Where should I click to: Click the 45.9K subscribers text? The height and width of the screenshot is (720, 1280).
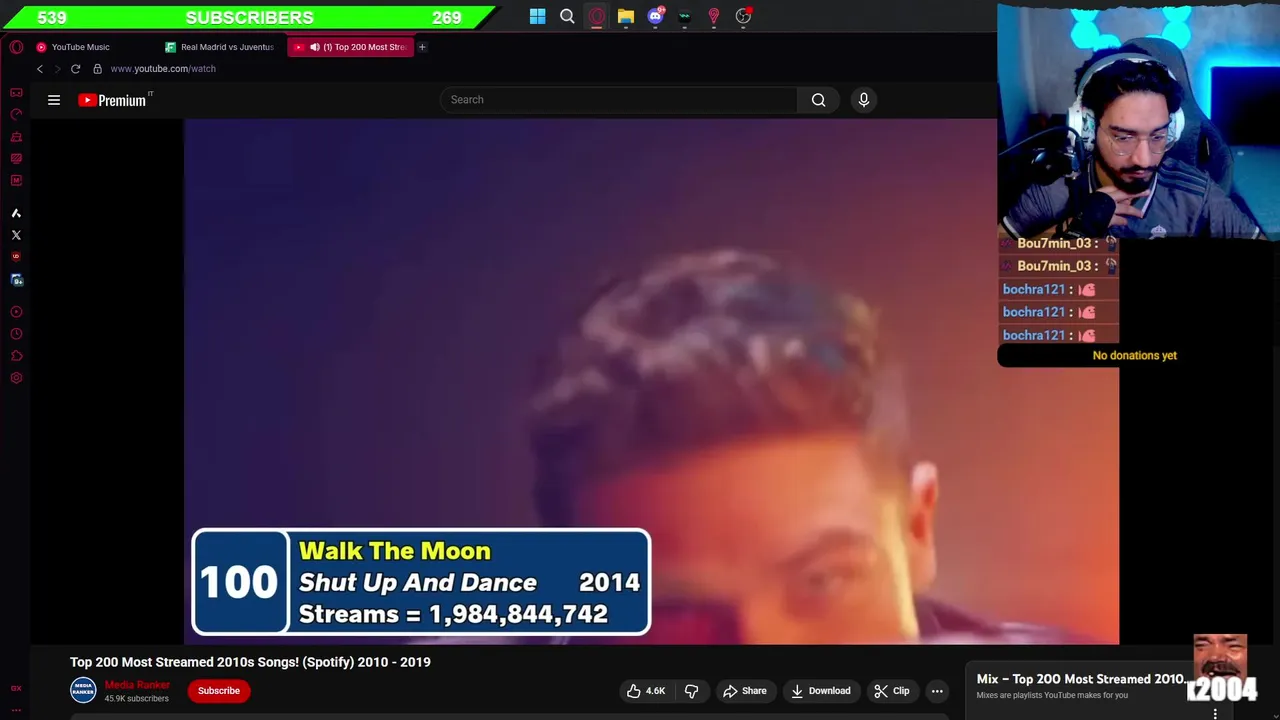tap(137, 698)
